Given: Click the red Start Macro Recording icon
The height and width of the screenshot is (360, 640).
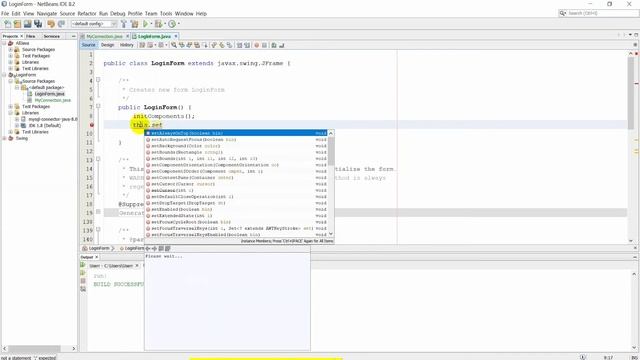Looking at the screenshot, I should [257, 45].
